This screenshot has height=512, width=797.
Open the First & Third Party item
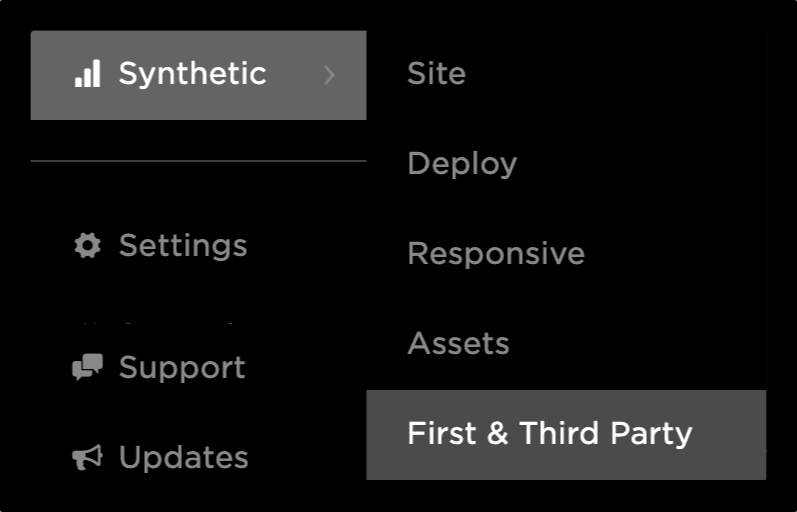(549, 434)
